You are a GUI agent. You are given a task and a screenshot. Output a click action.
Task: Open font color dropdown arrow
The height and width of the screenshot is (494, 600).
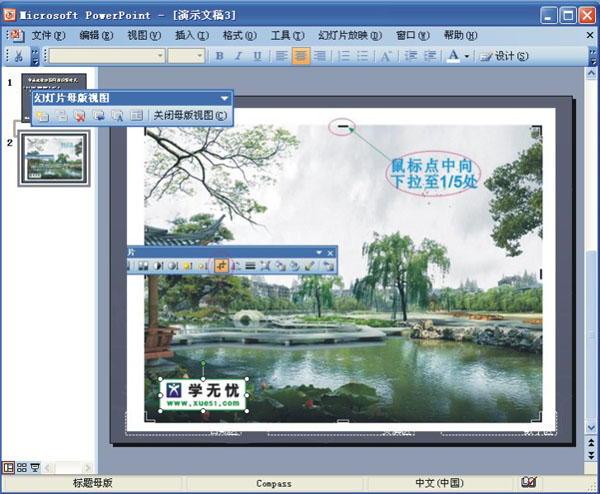tap(467, 57)
